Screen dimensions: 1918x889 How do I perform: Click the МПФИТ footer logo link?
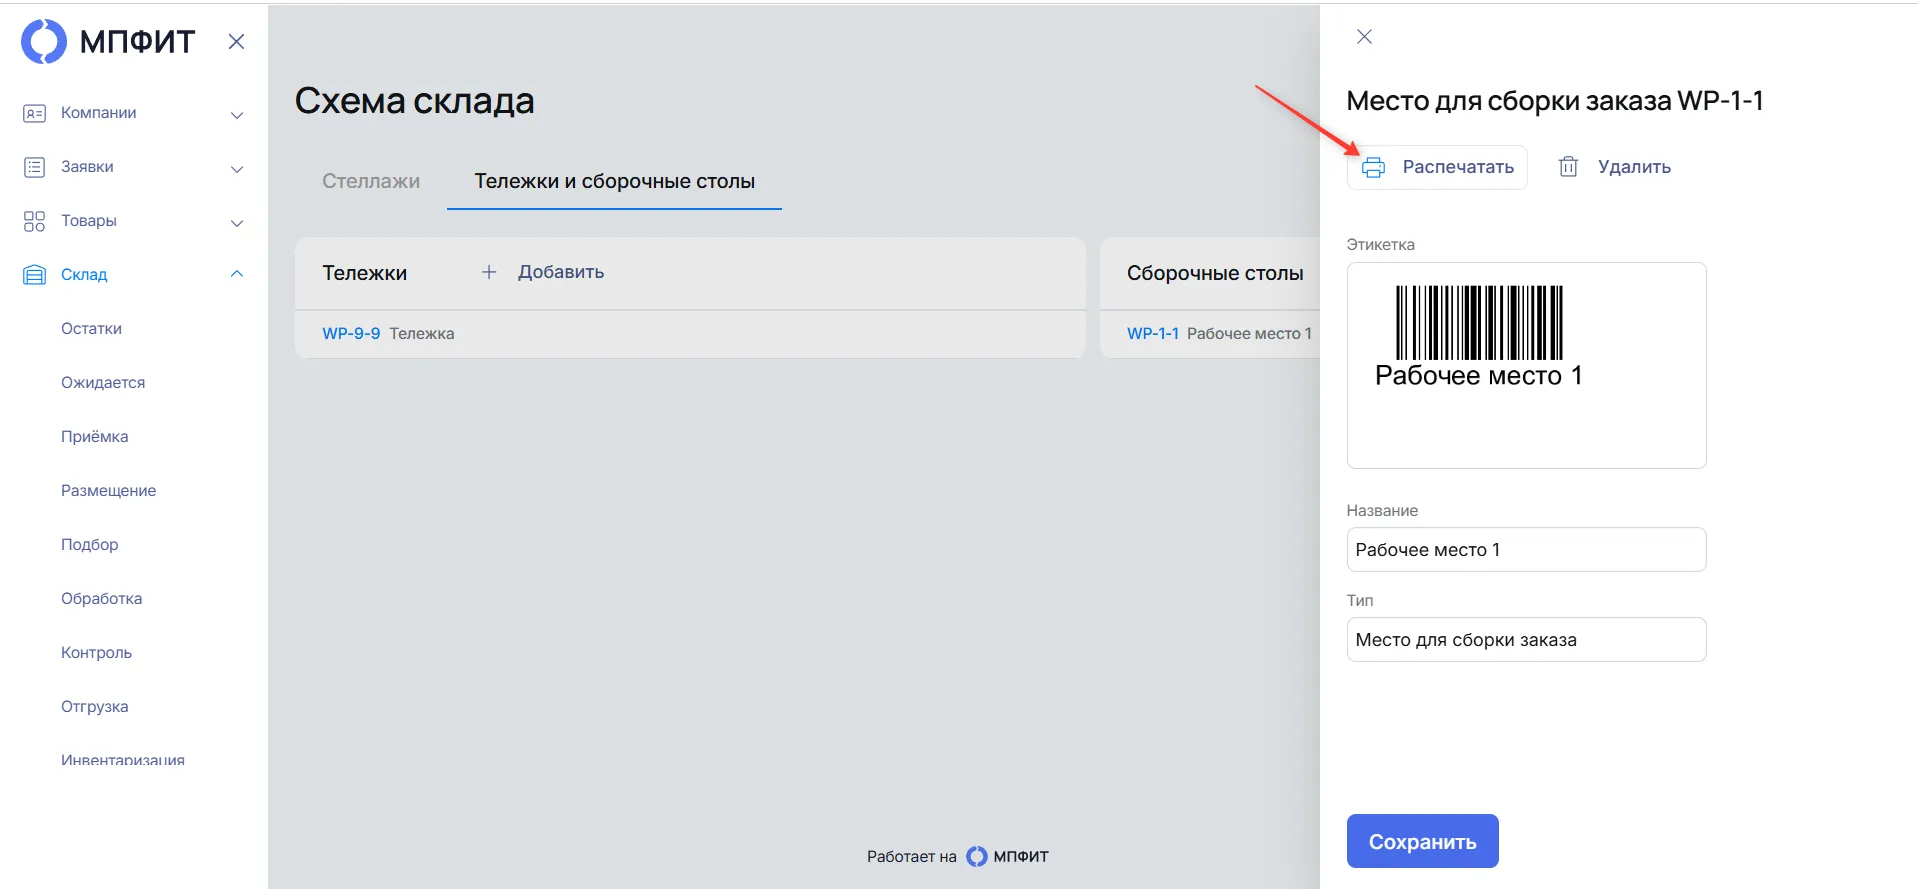(x=1008, y=857)
